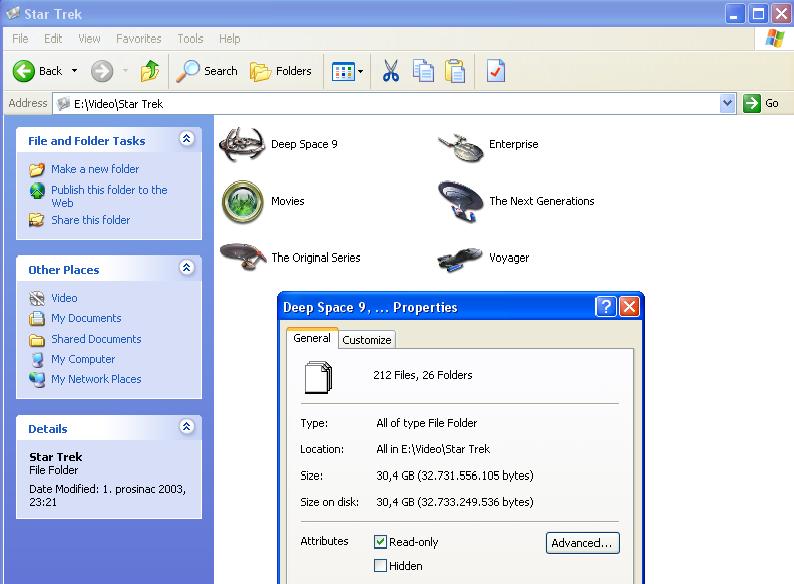794x584 pixels.
Task: Click the Paste clipboard toolbar icon
Action: point(455,71)
